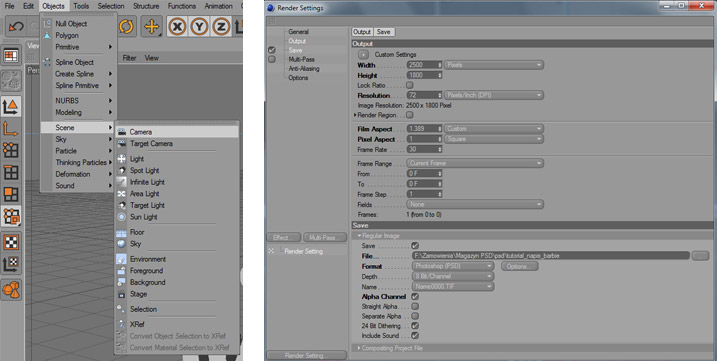
Task: Open the Pixels/Inch (DPI) dropdown
Action: click(x=494, y=95)
